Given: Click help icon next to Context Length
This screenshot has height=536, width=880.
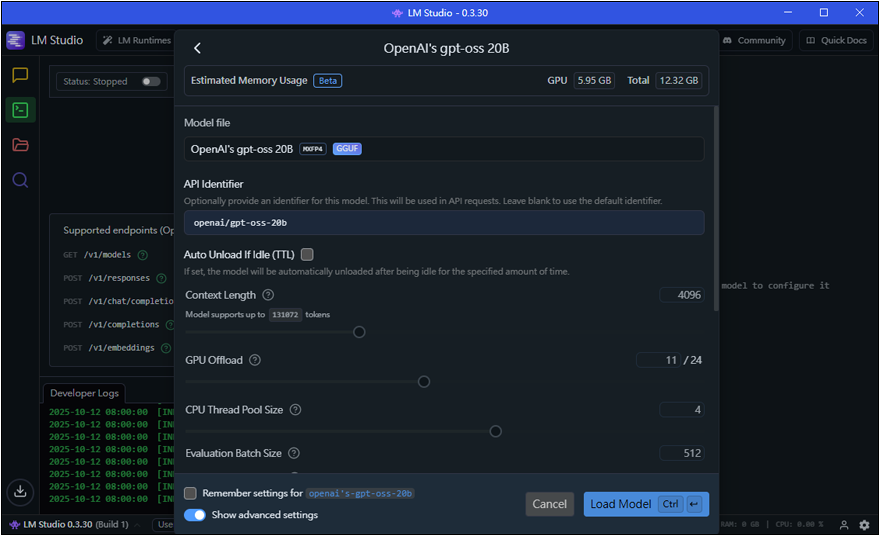Looking at the screenshot, I should (267, 295).
